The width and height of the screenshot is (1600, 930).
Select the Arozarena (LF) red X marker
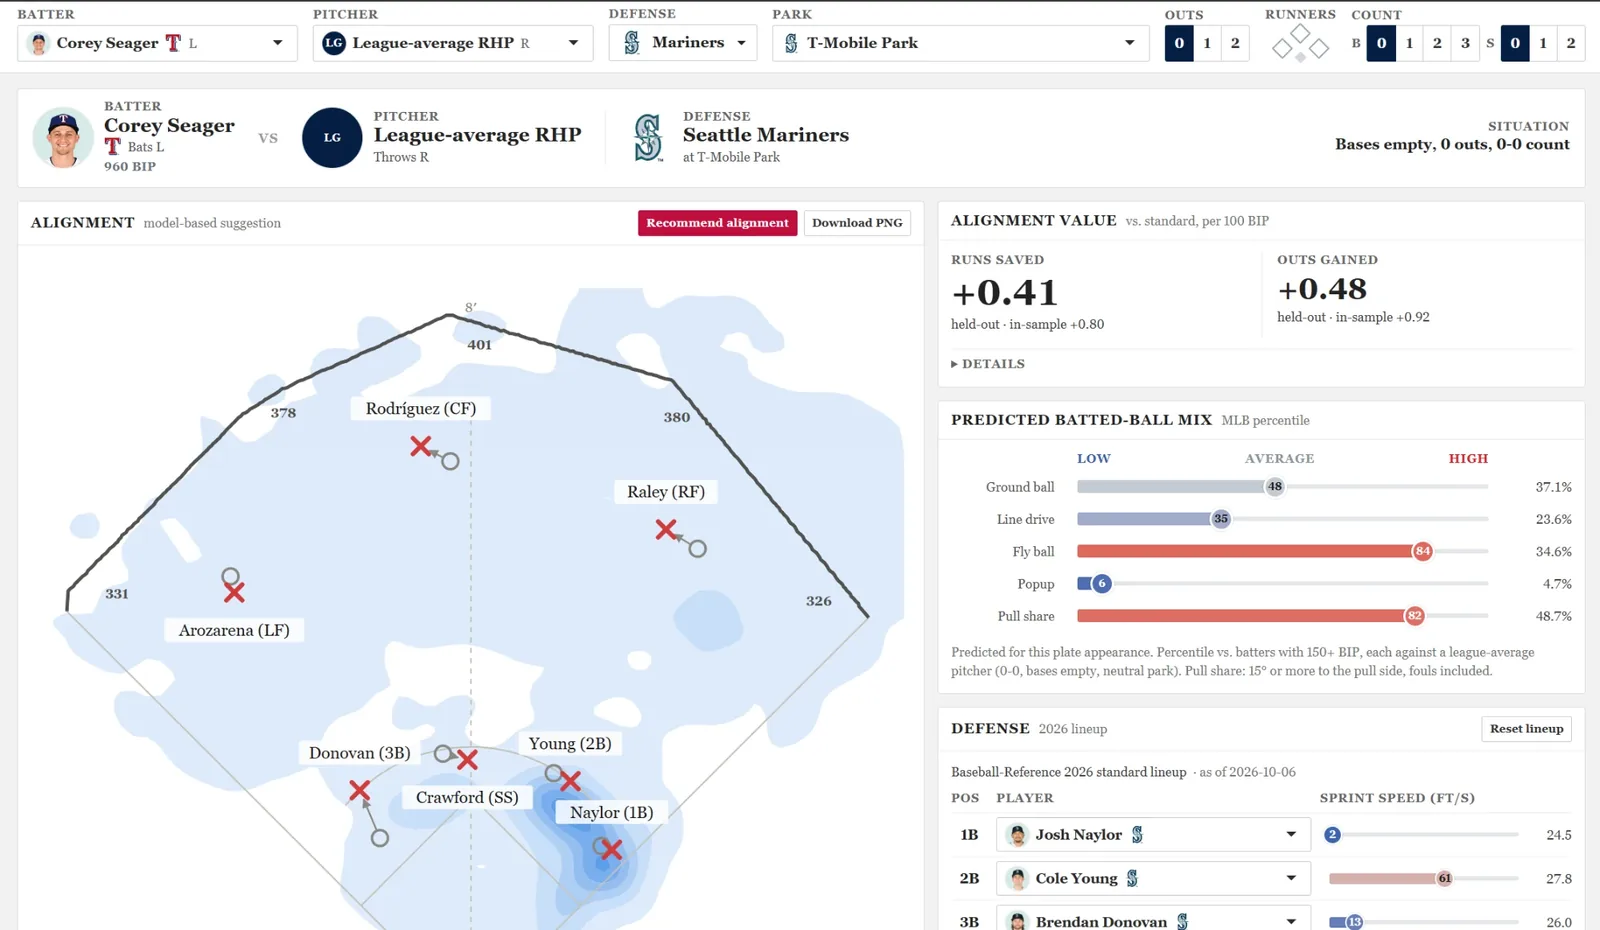coord(234,593)
